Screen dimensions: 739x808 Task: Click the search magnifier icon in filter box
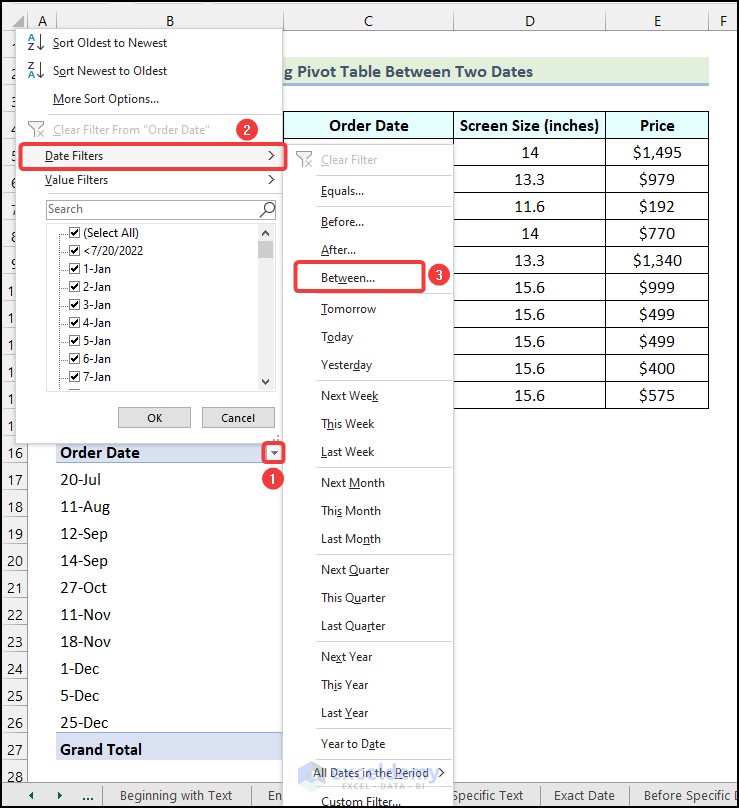point(267,209)
